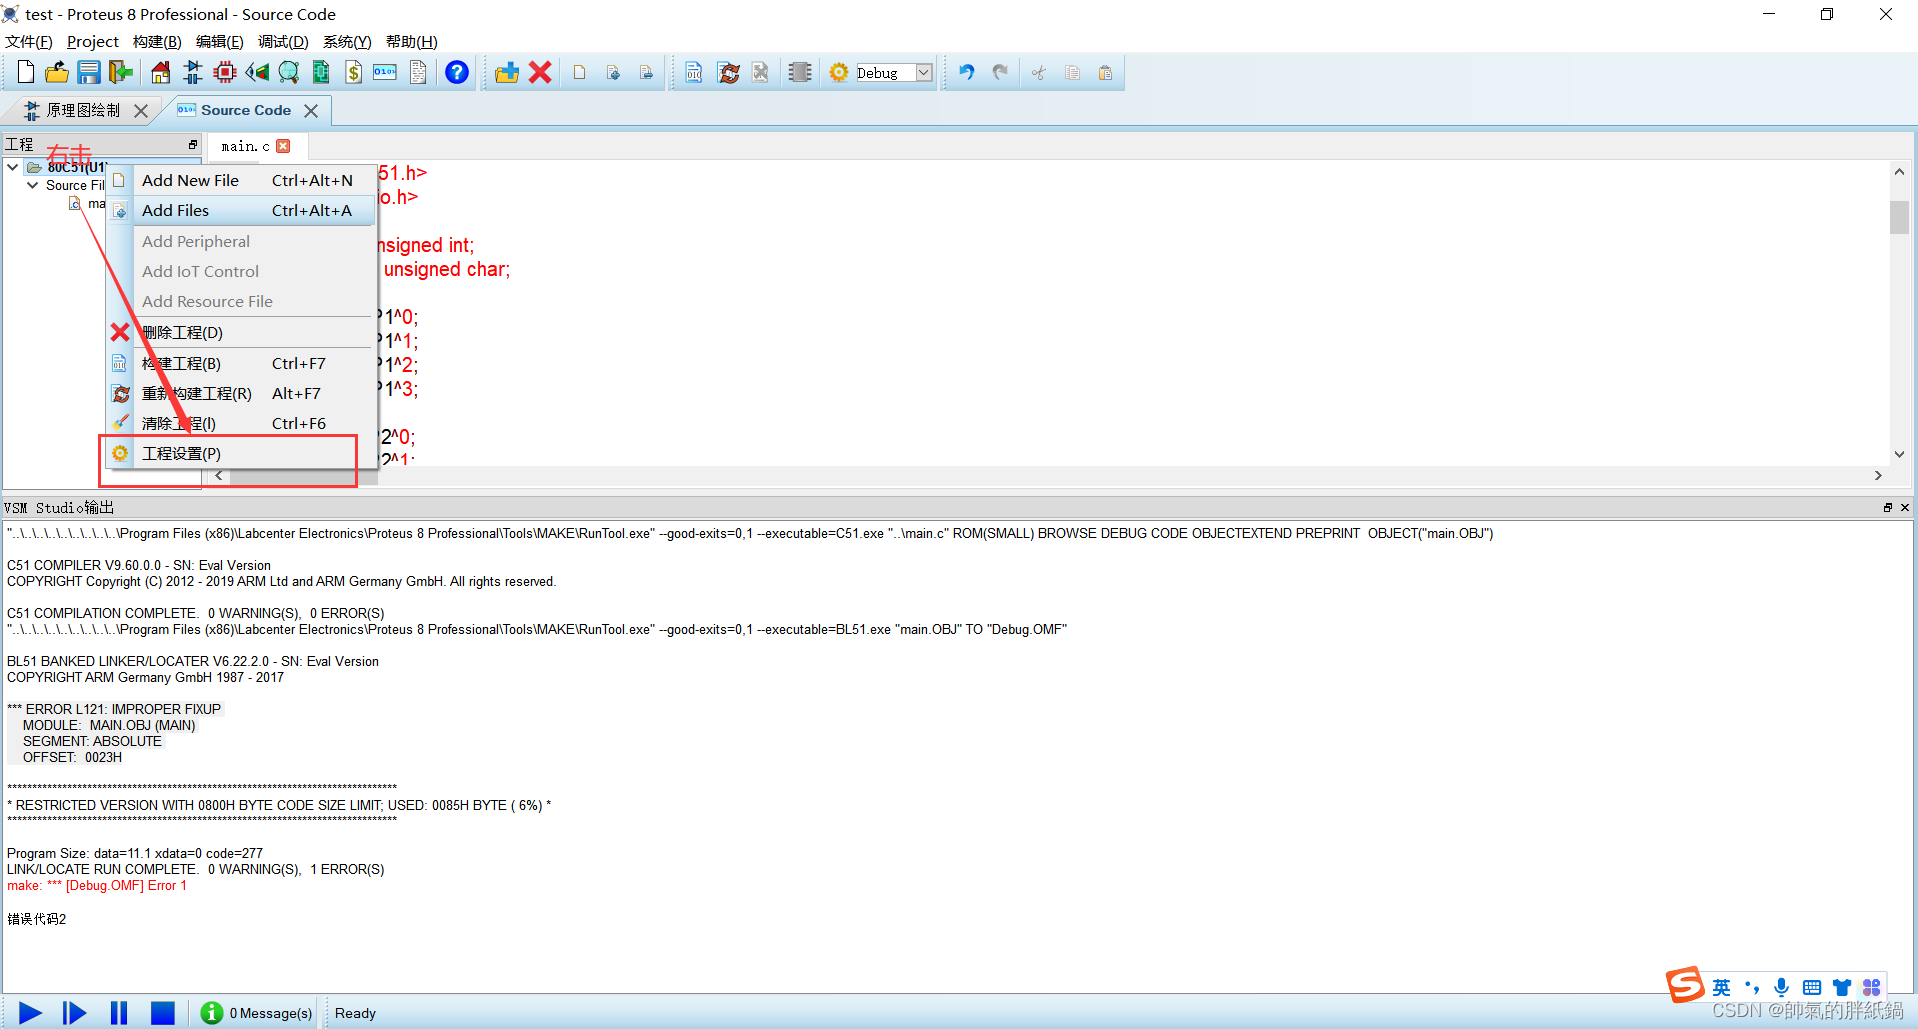The height and width of the screenshot is (1029, 1918).
Task: Open the blue Help question mark icon
Action: click(457, 72)
